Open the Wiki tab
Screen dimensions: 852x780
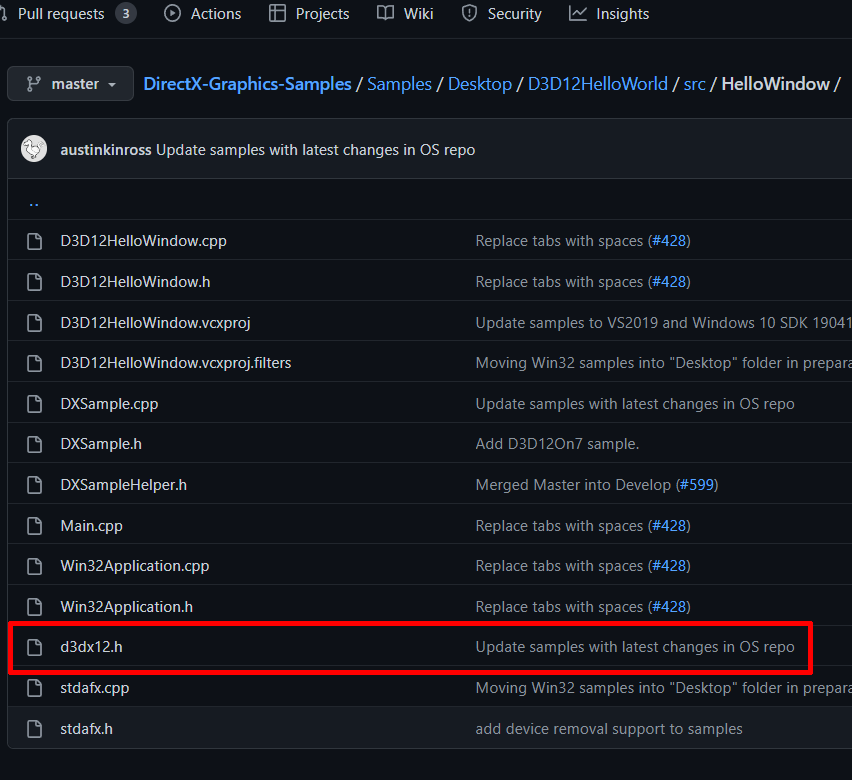[x=405, y=14]
